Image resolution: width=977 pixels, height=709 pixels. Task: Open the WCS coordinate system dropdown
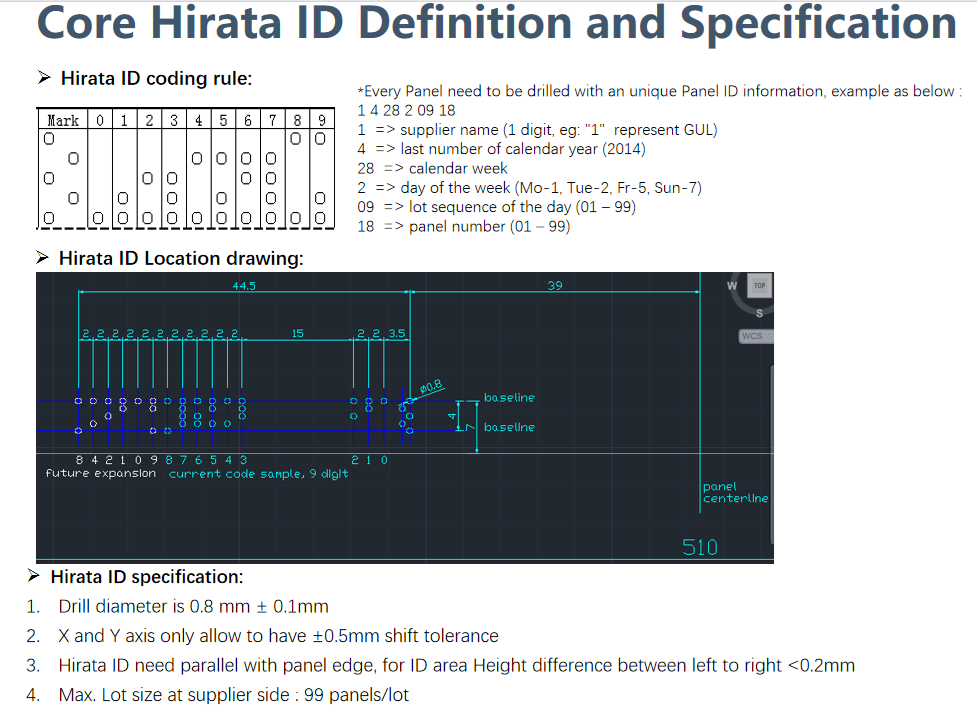click(756, 336)
